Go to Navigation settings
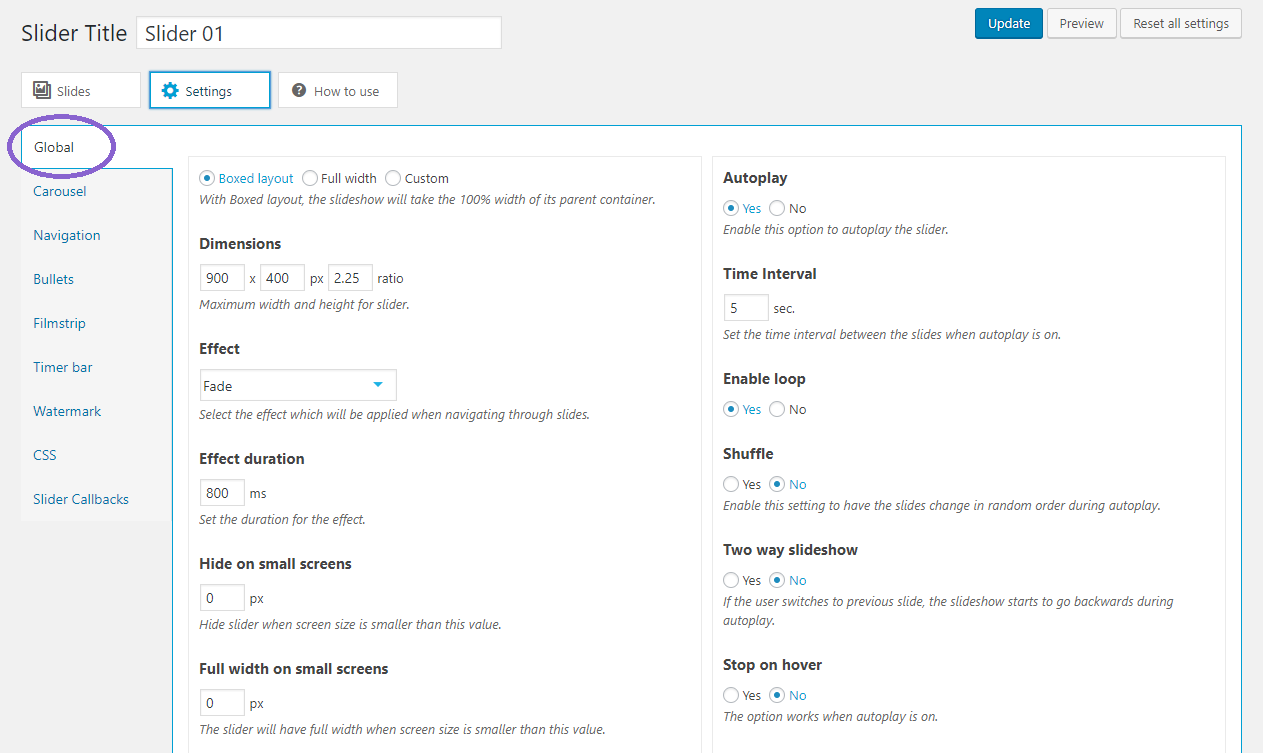Image resolution: width=1263 pixels, height=753 pixels. (x=67, y=235)
